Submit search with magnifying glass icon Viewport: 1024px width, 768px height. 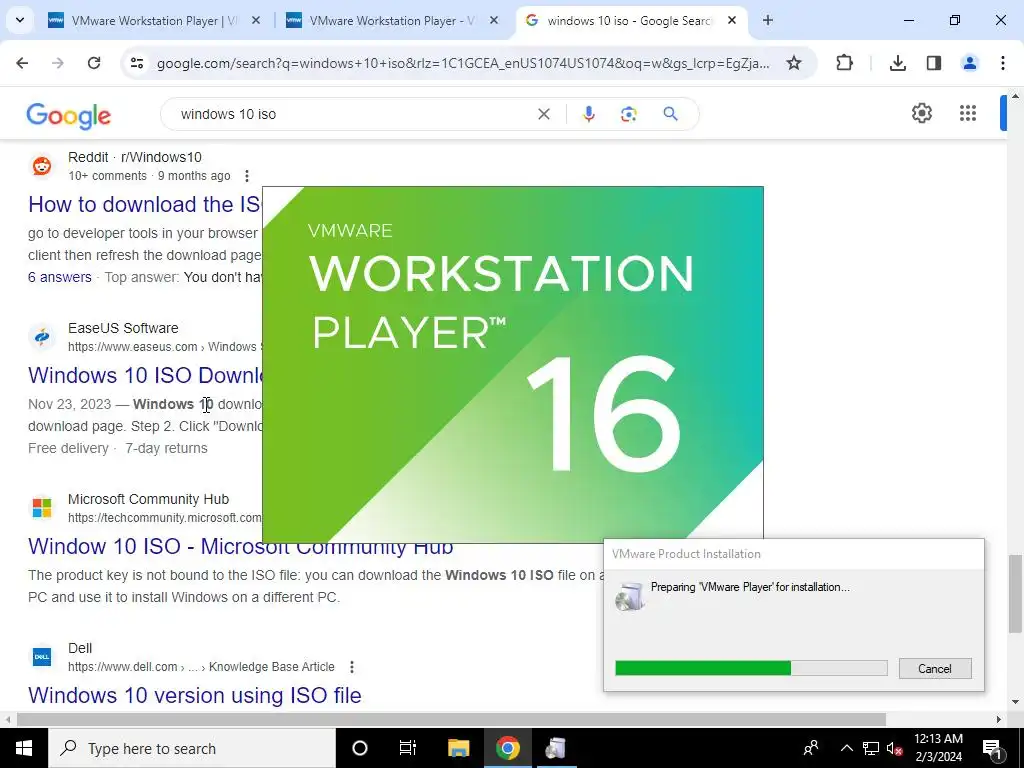(670, 114)
